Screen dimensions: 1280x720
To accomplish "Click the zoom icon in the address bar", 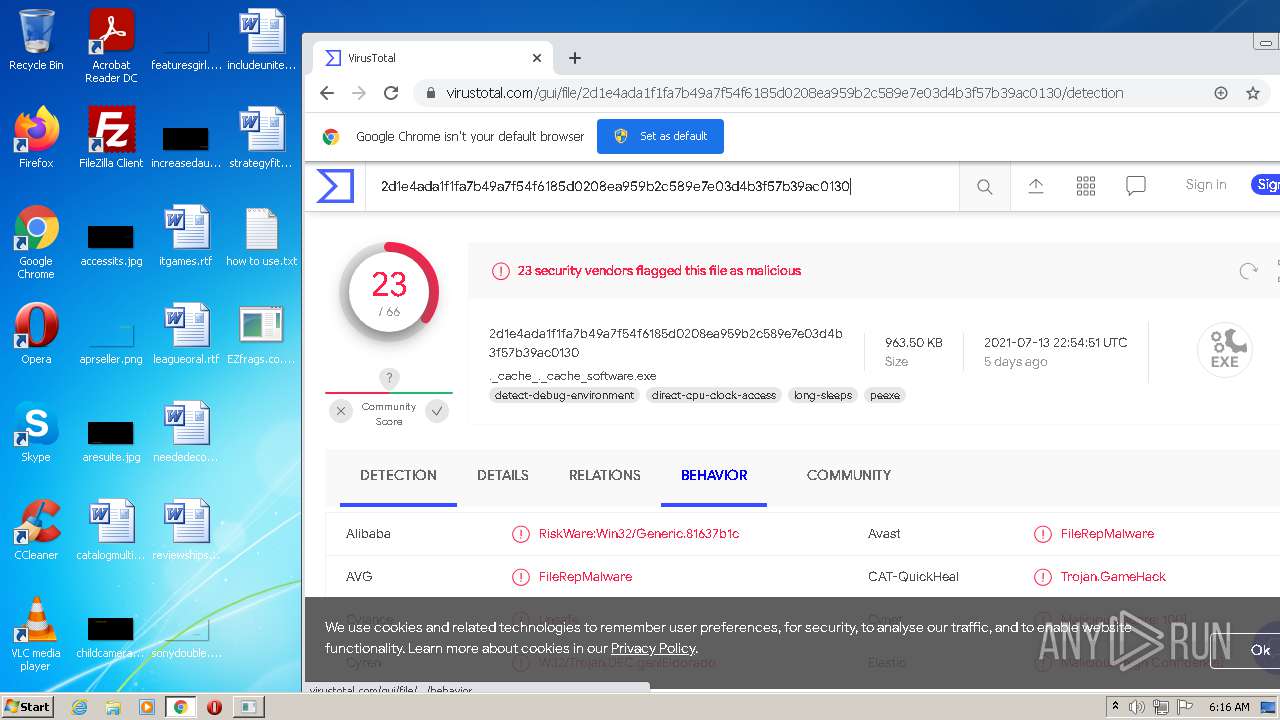I will click(1221, 93).
